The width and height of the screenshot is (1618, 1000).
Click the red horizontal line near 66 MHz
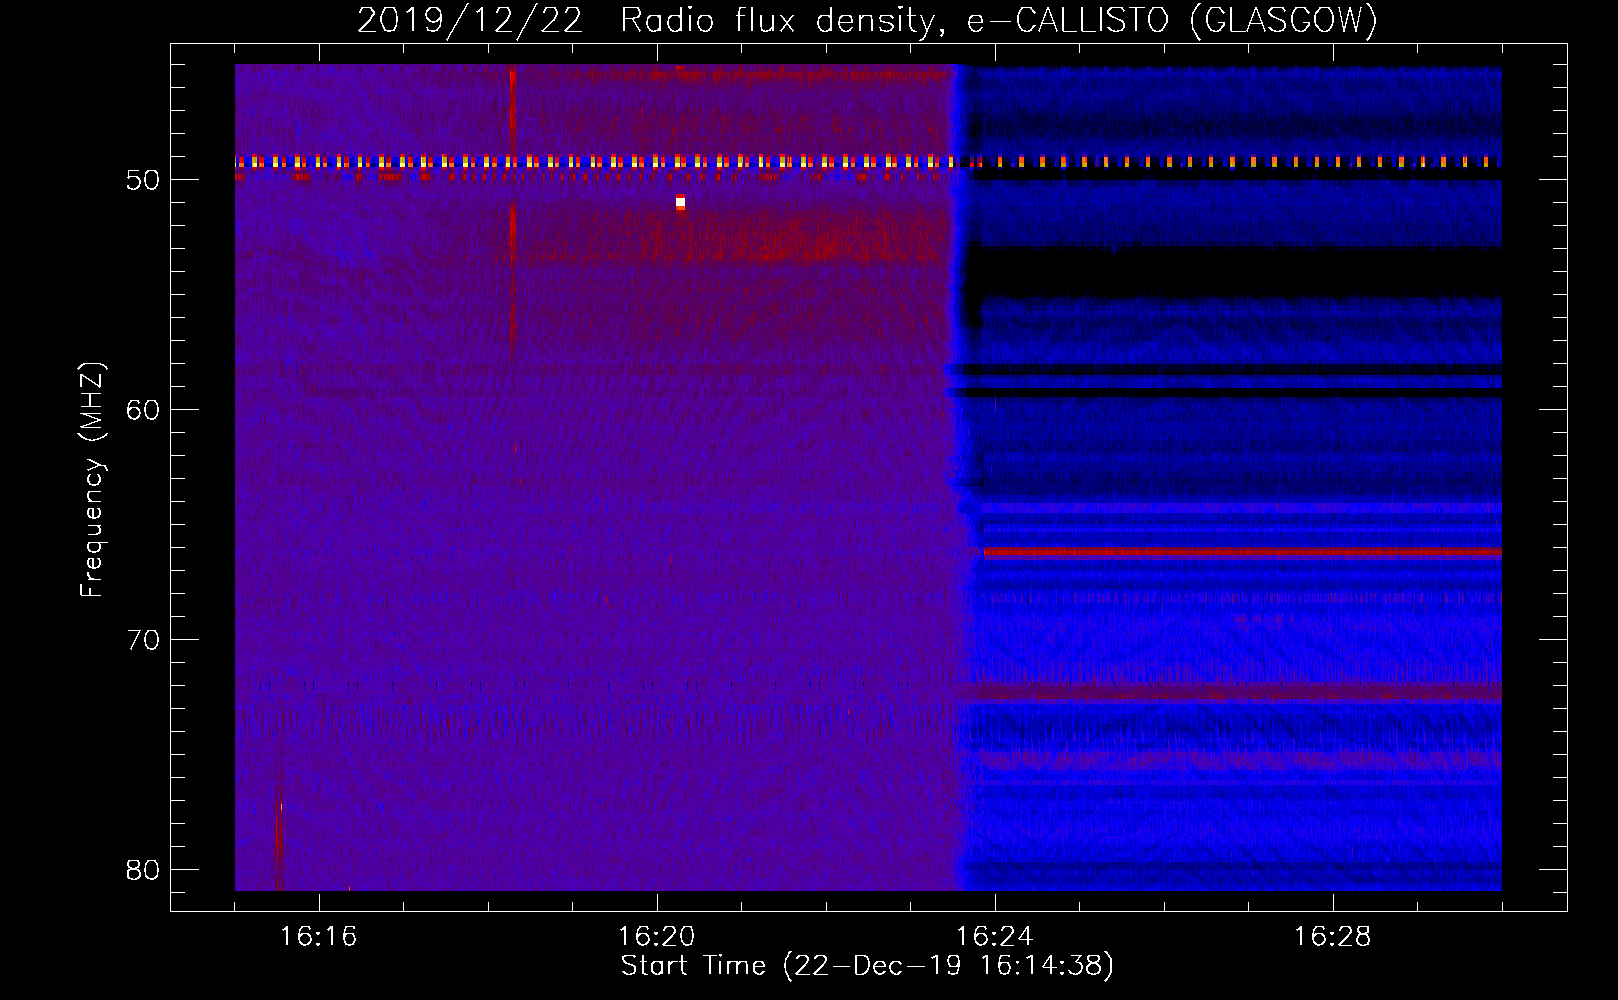point(1242,552)
